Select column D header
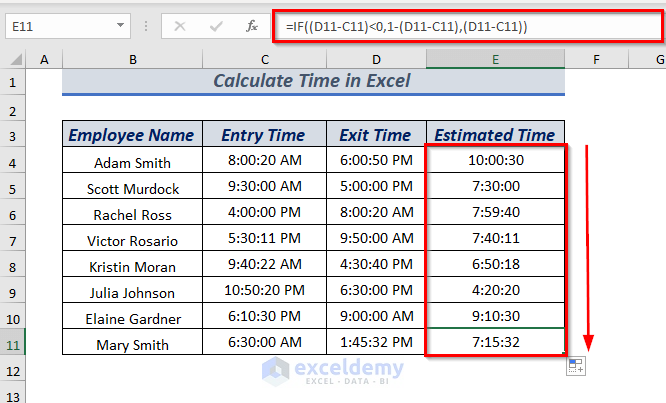The width and height of the screenshot is (666, 403). [x=376, y=59]
